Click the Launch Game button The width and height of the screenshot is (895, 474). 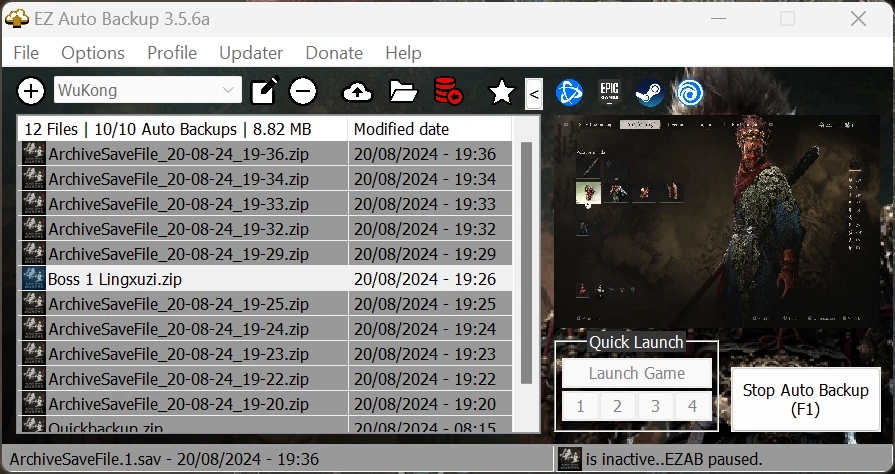pos(636,373)
